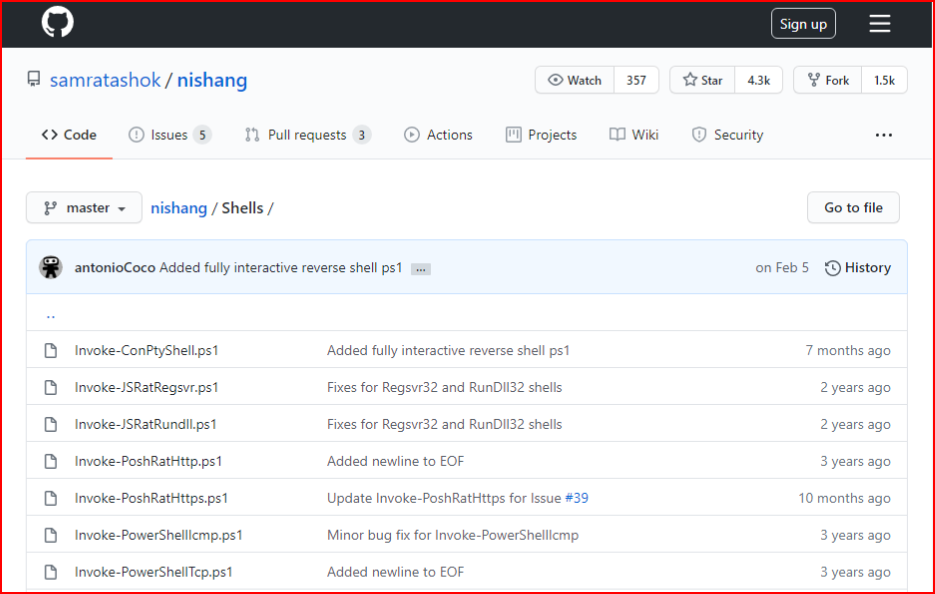
Task: Open the Actions tab
Action: tap(438, 135)
